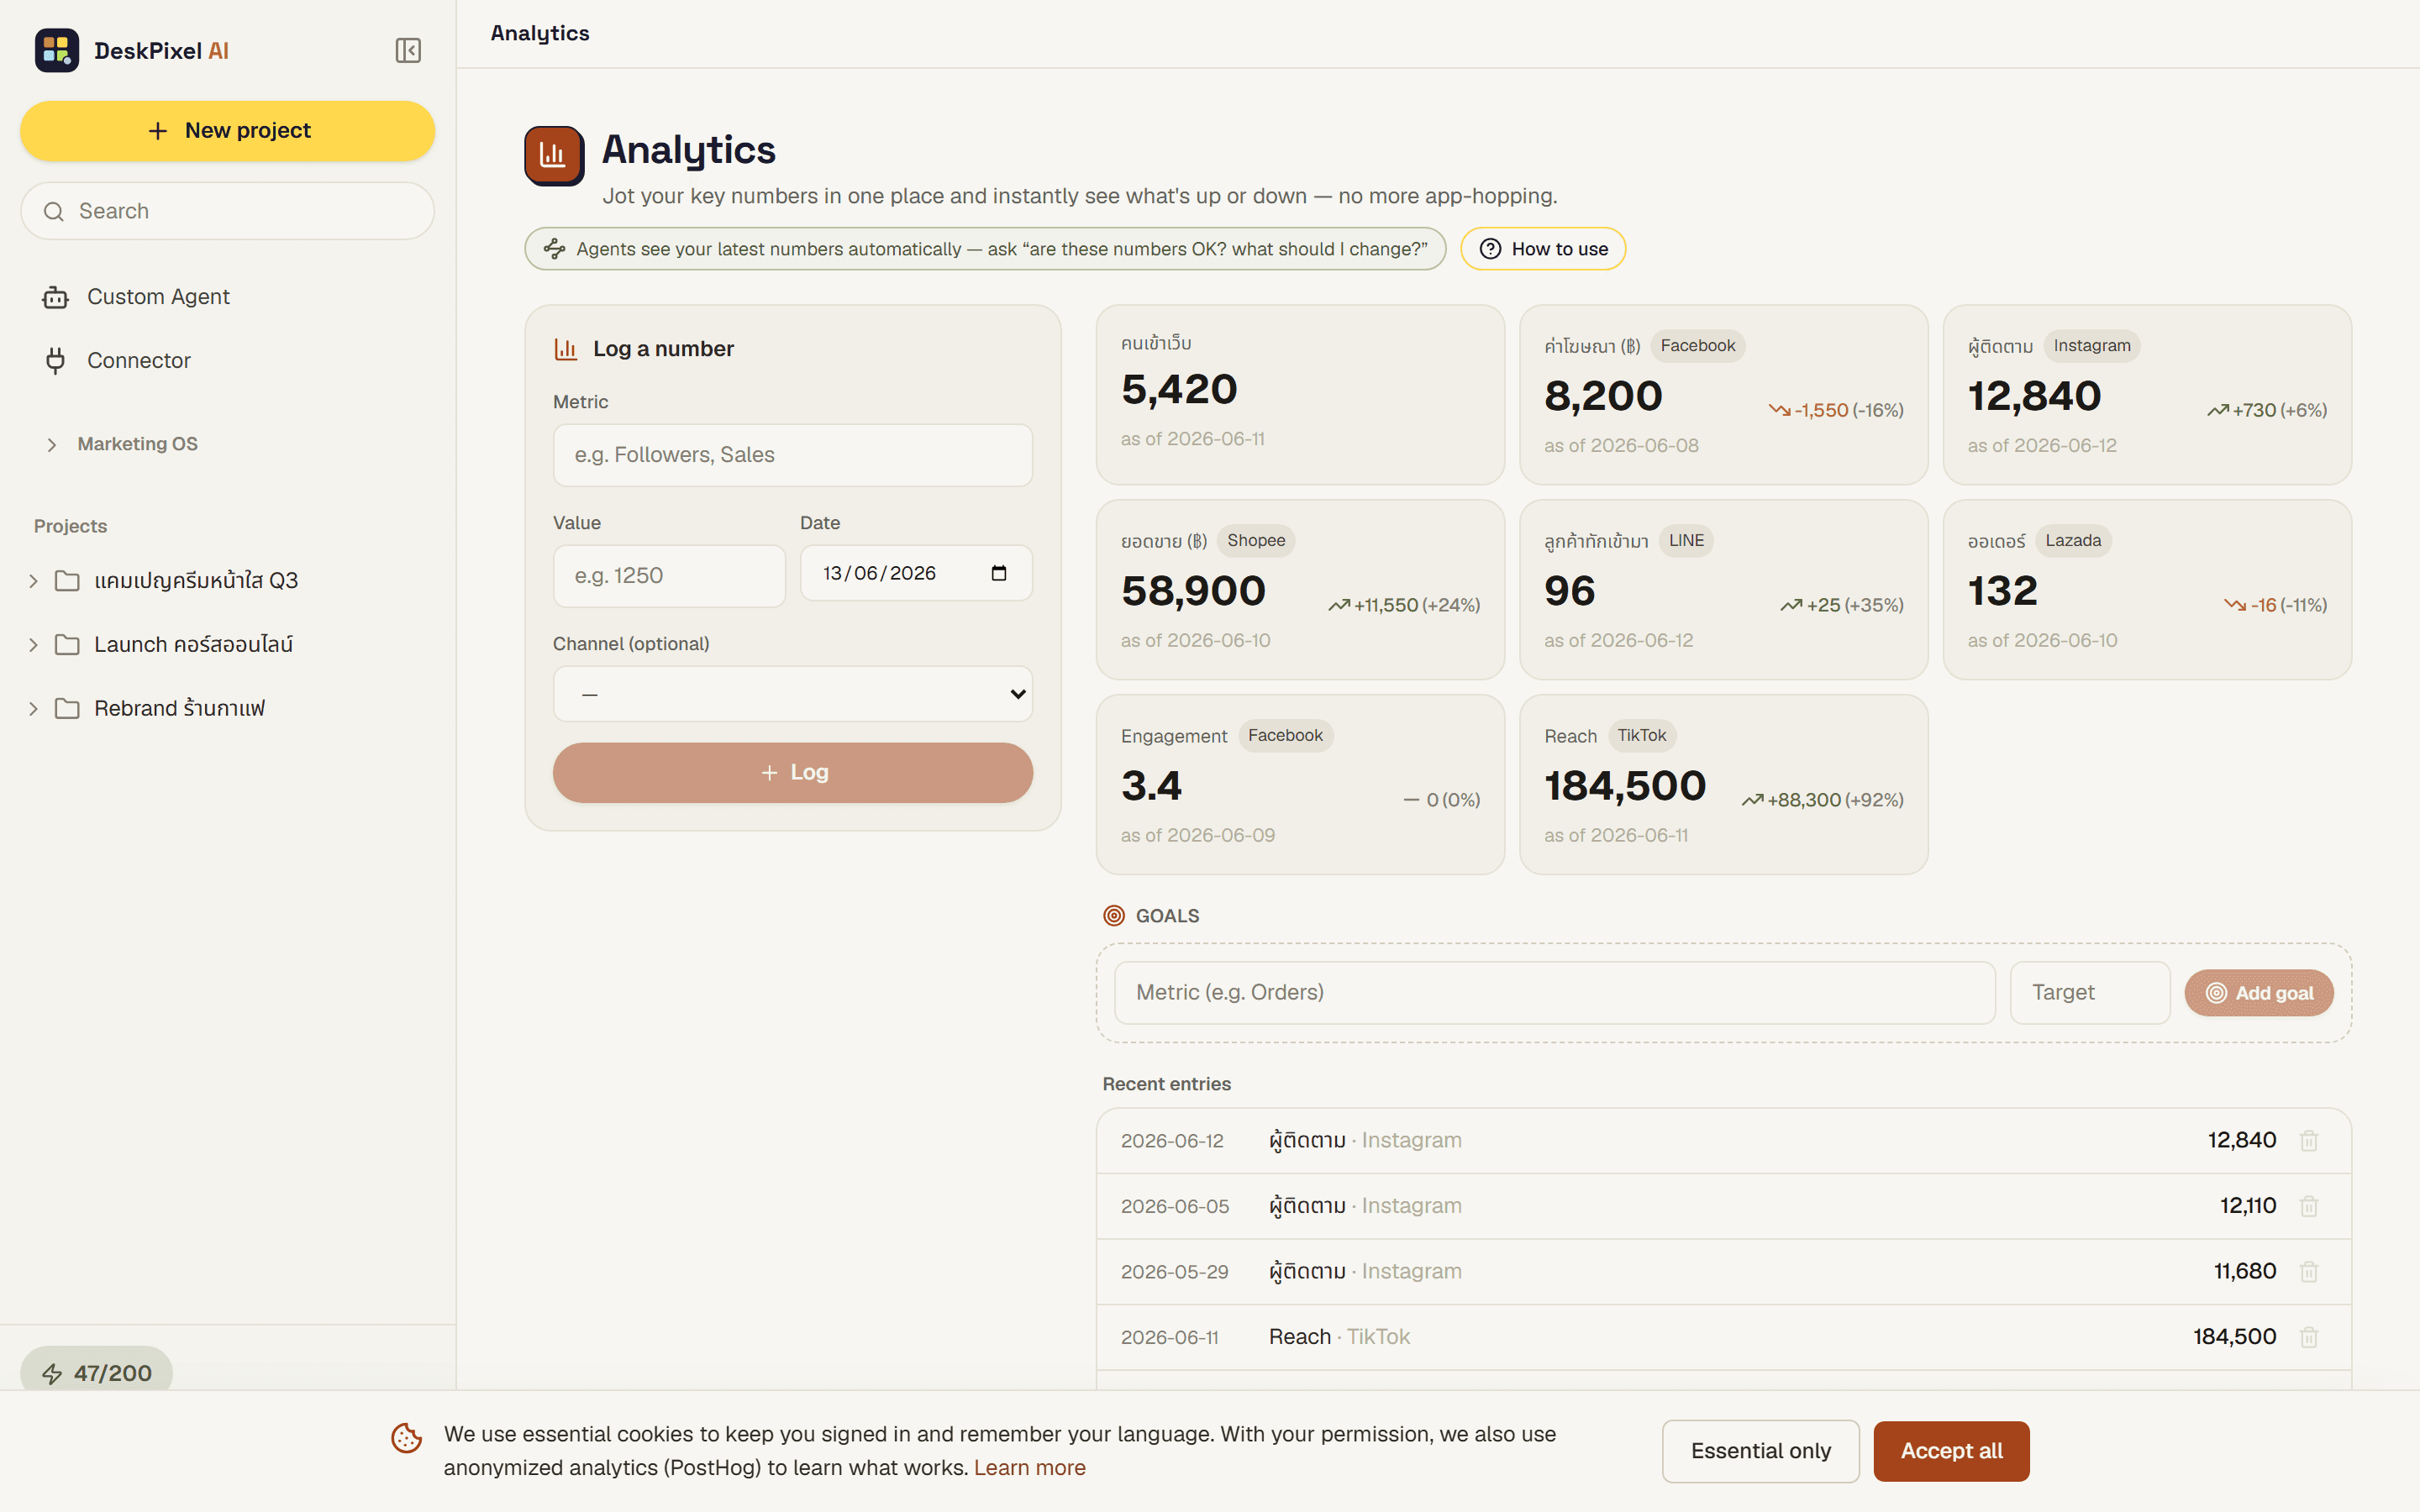Open Custom Agent from sidebar
Screen dimensions: 2420x1512
pos(158,297)
